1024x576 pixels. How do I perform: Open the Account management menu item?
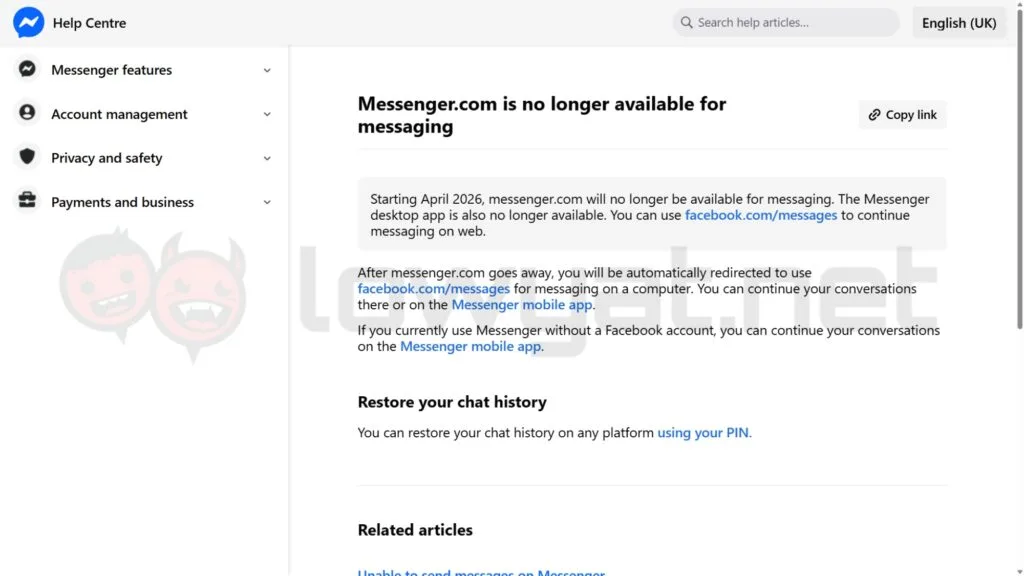click(x=144, y=114)
